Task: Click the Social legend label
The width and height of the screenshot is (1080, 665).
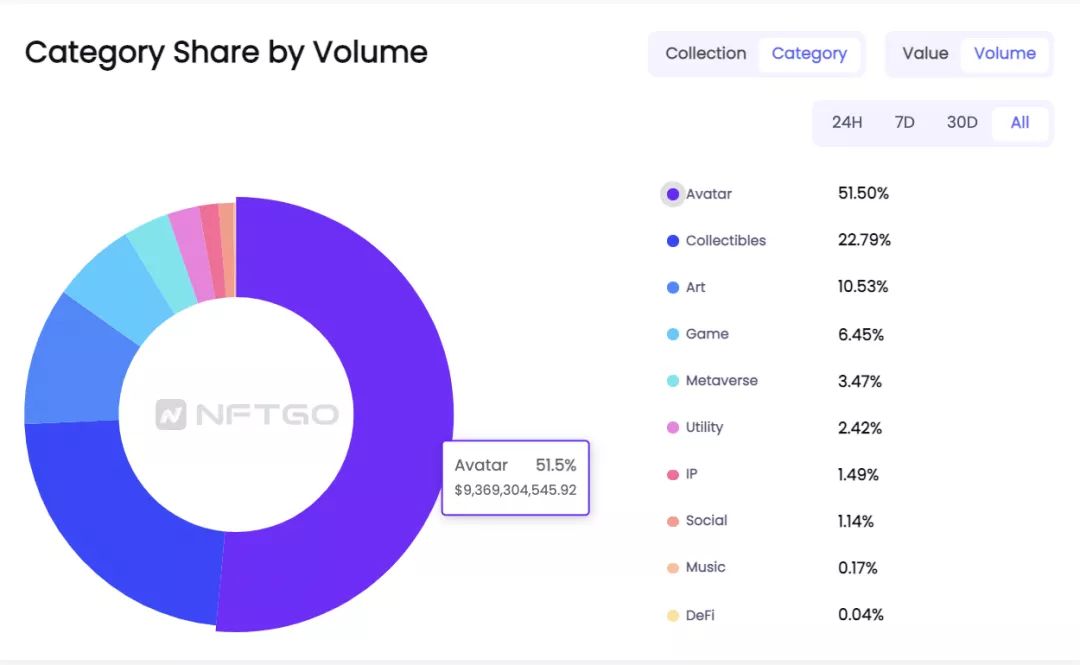Action: [x=706, y=521]
